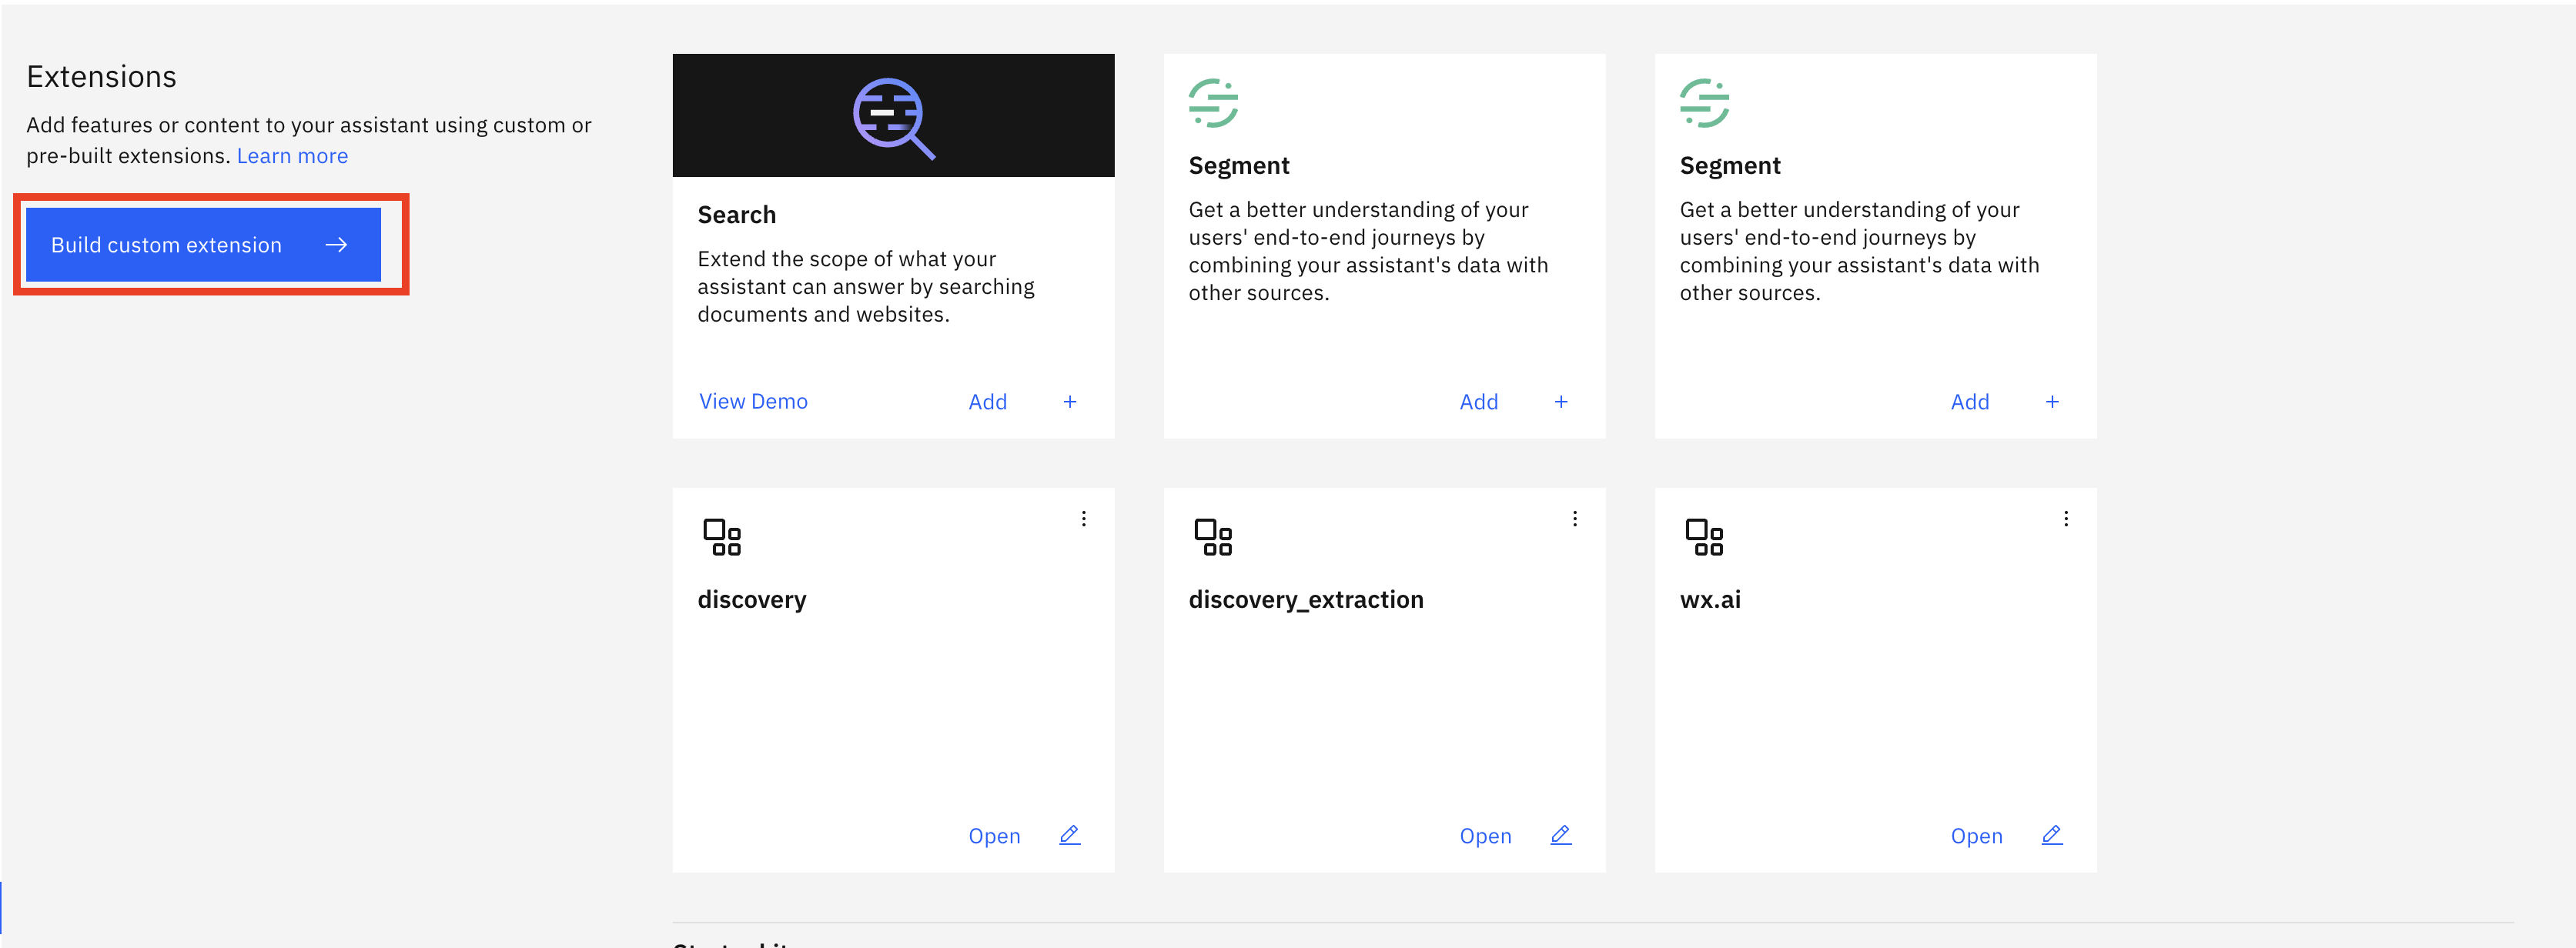Viewport: 2576px width, 948px height.
Task: Add the second Segment extension
Action: [x=1969, y=402]
